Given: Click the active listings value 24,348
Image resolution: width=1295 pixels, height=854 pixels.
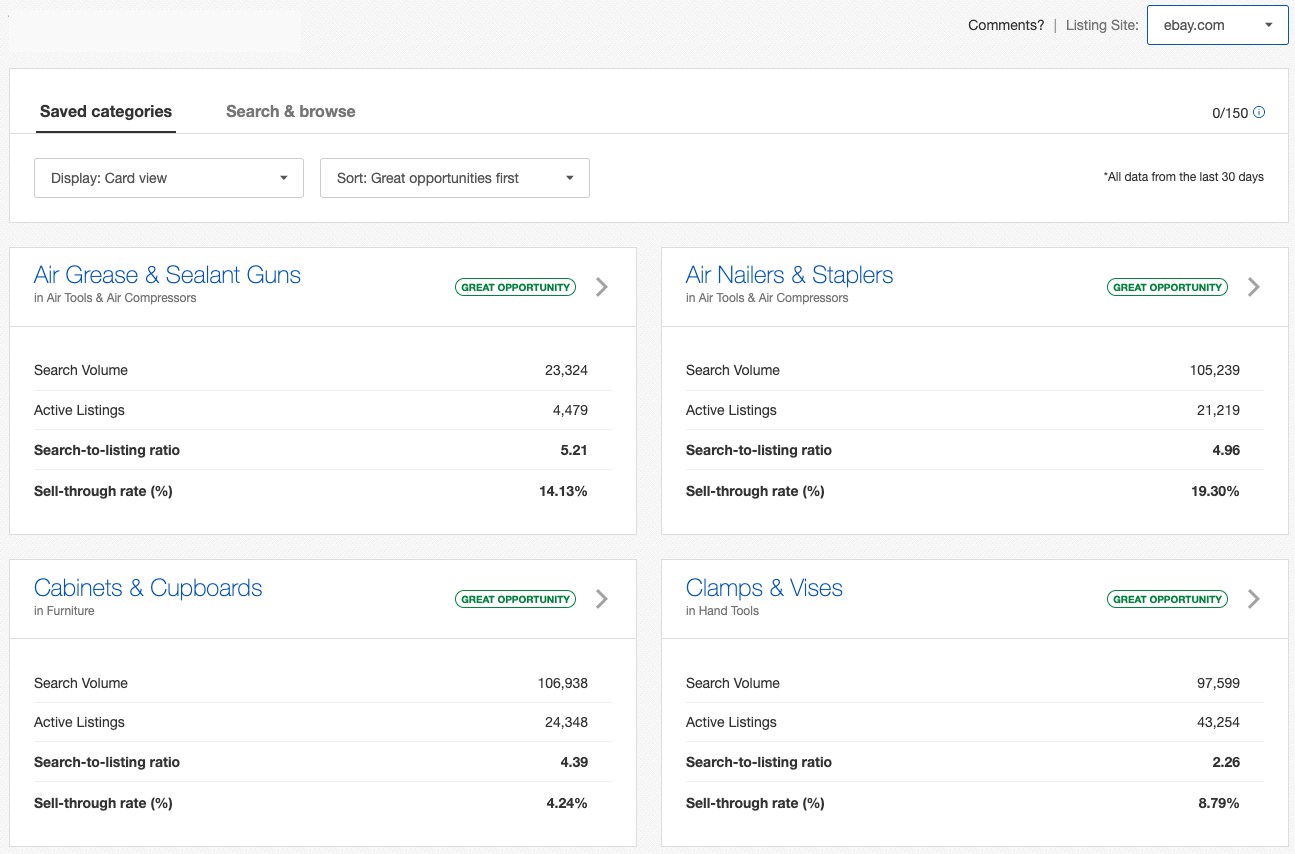Looking at the screenshot, I should coord(566,722).
